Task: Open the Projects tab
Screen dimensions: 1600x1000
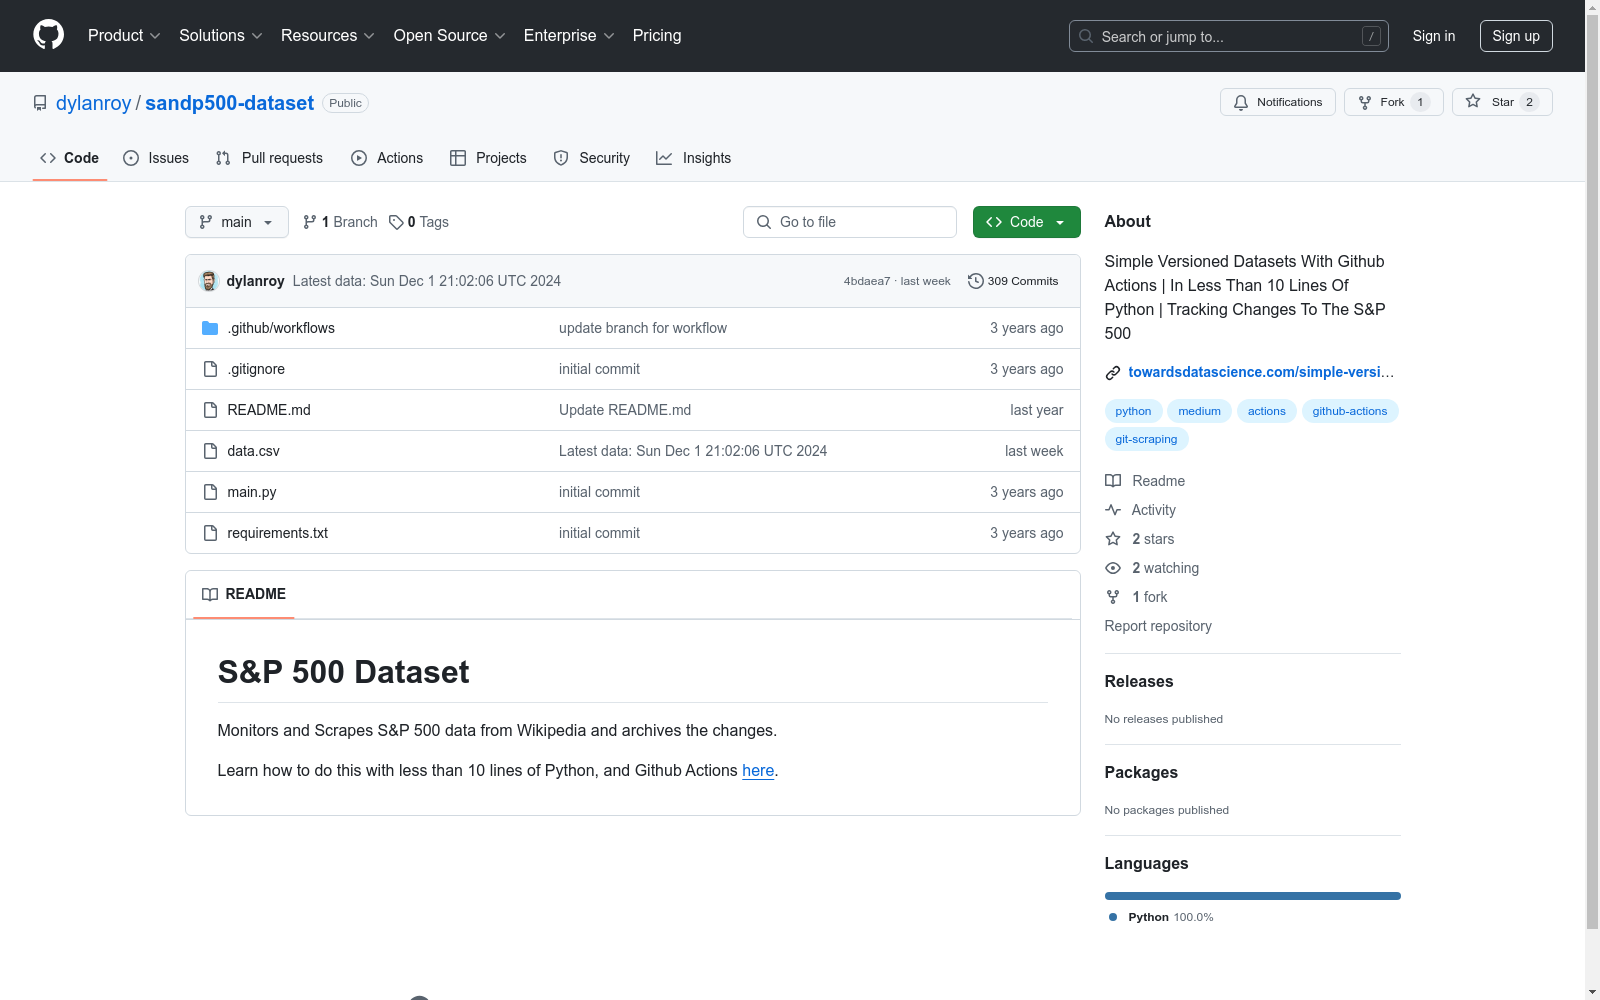Action: [x=488, y=158]
